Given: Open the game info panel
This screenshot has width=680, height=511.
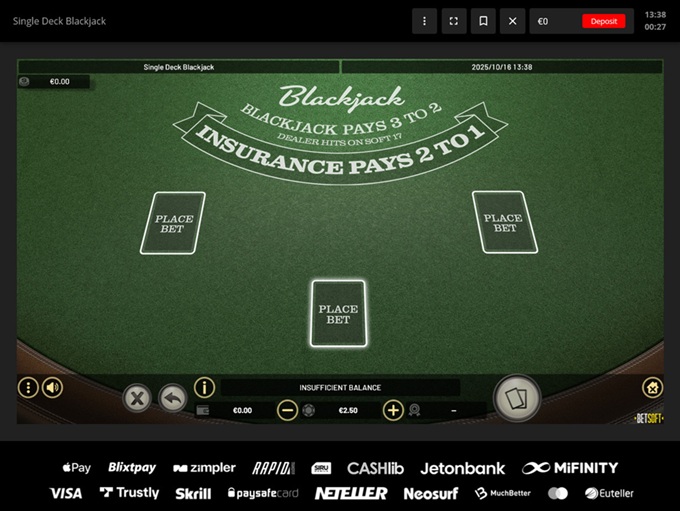Looking at the screenshot, I should click(x=204, y=387).
